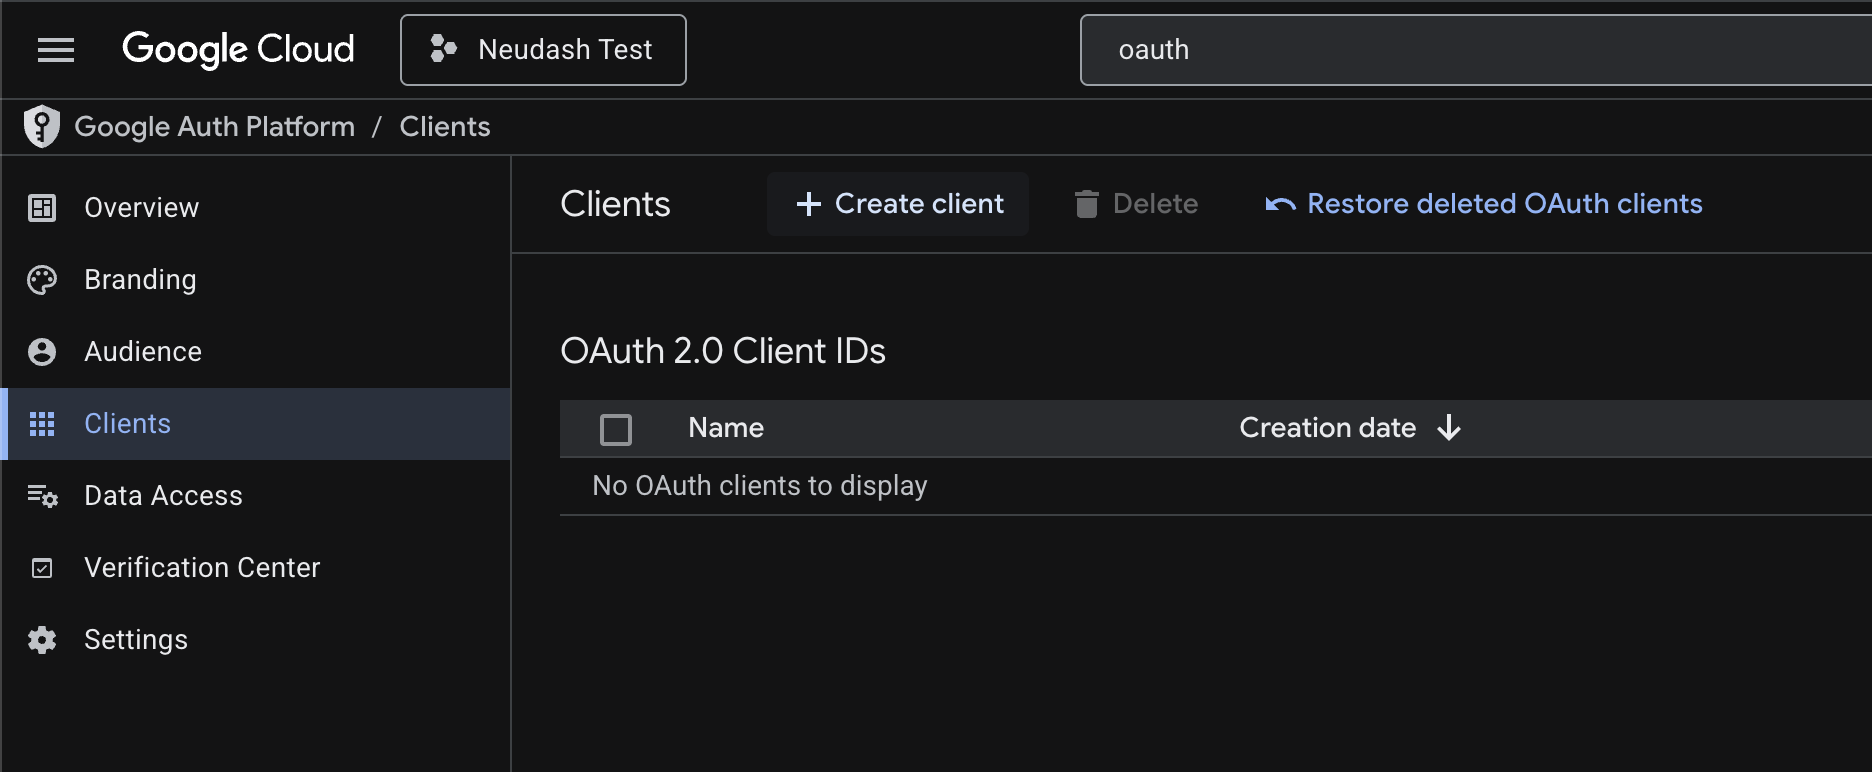Open the Verification Center page

[256, 568]
